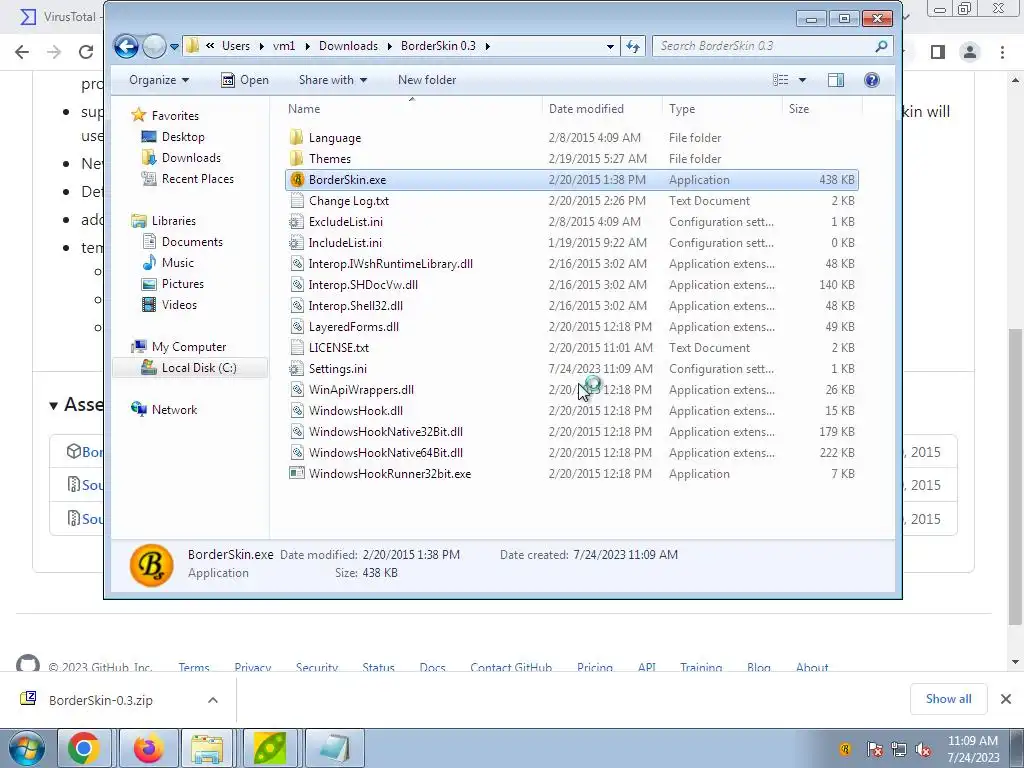Viewport: 1024px width, 768px height.
Task: Select LayeredForms.dll file icon
Action: click(x=297, y=327)
